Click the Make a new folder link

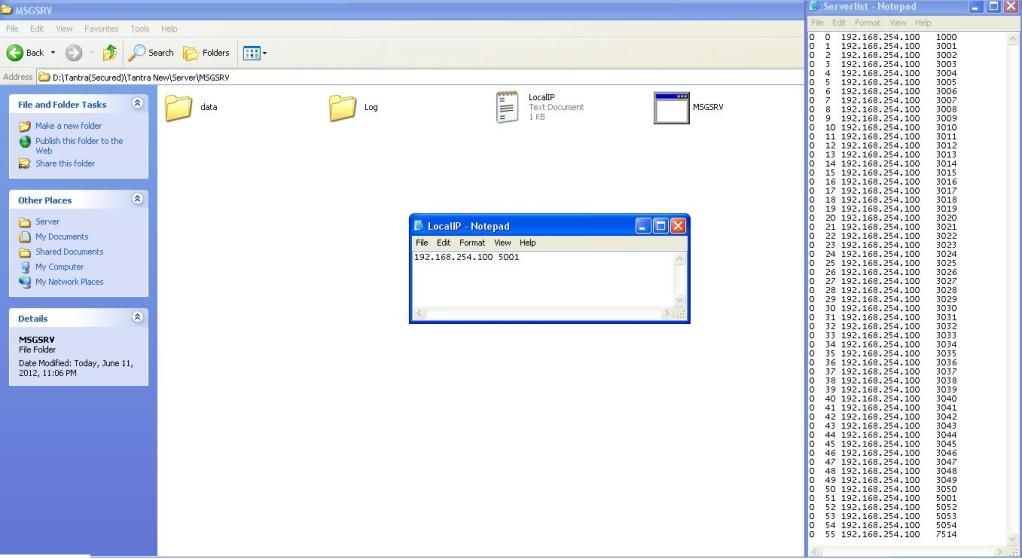click(x=68, y=126)
